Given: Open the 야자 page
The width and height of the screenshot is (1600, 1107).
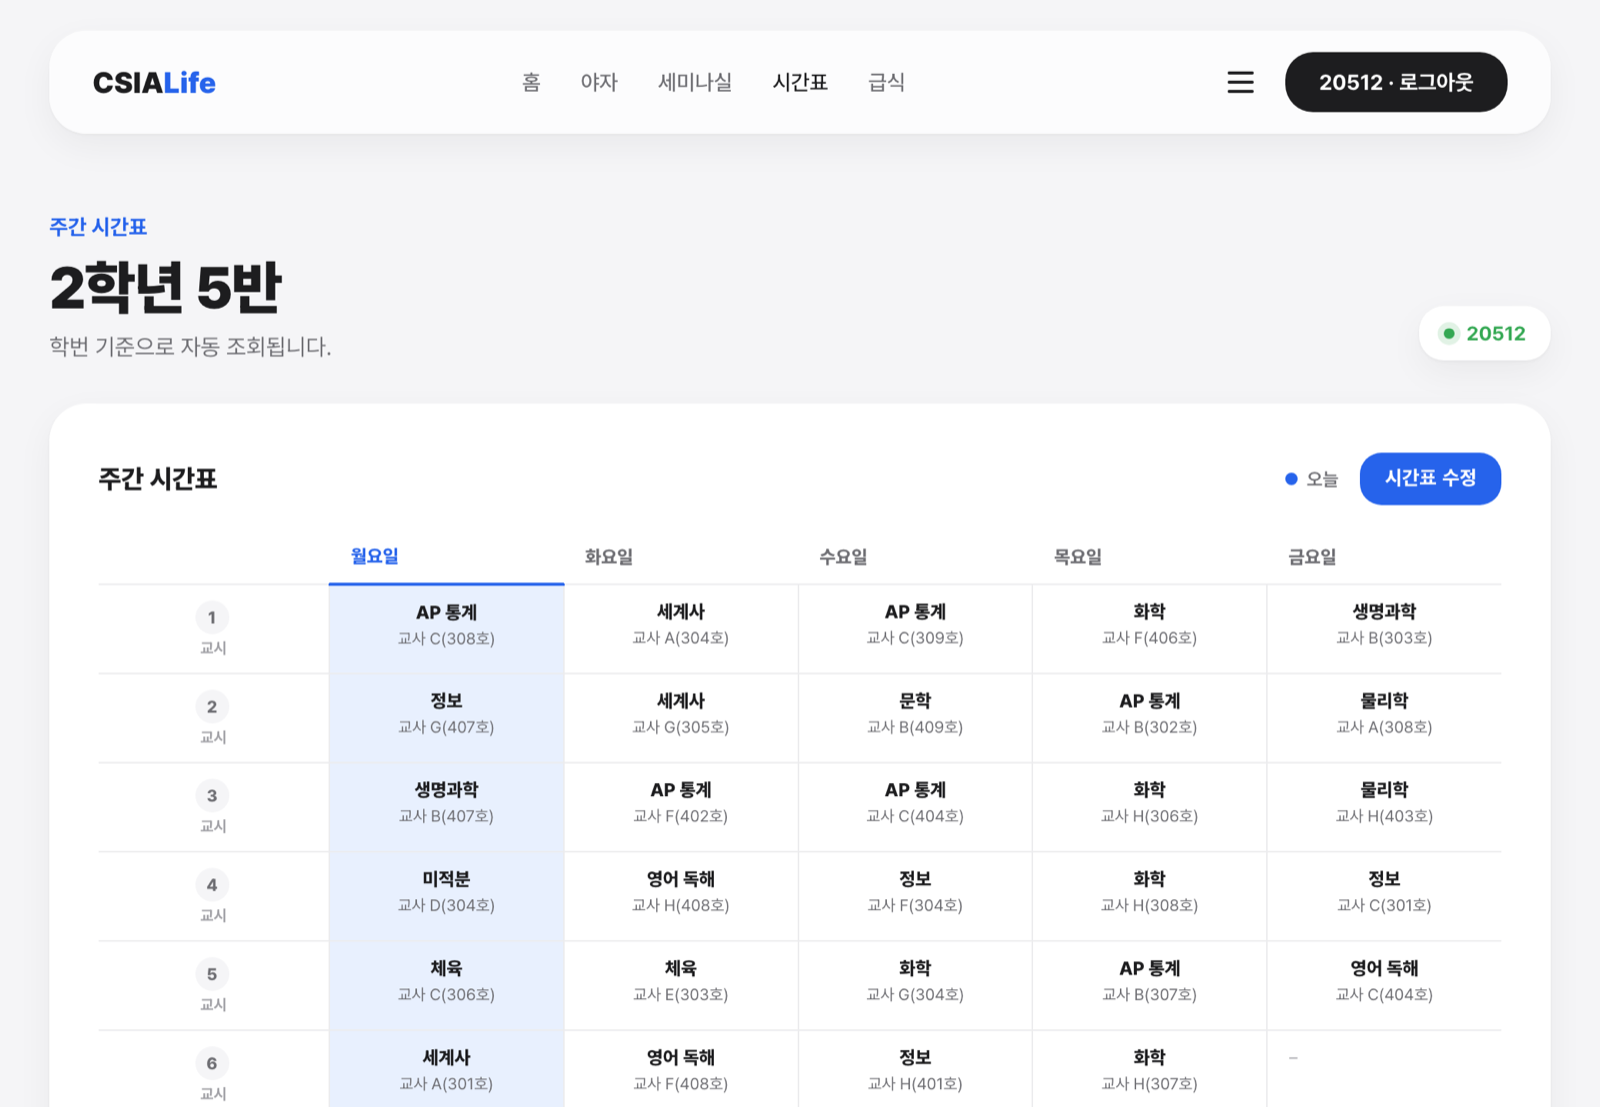Looking at the screenshot, I should (599, 82).
